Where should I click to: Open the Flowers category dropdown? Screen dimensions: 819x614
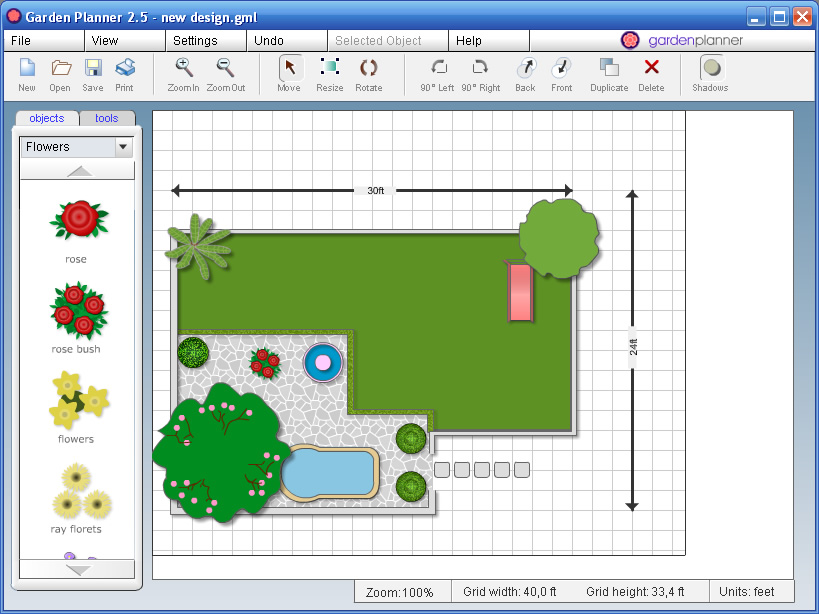click(122, 147)
